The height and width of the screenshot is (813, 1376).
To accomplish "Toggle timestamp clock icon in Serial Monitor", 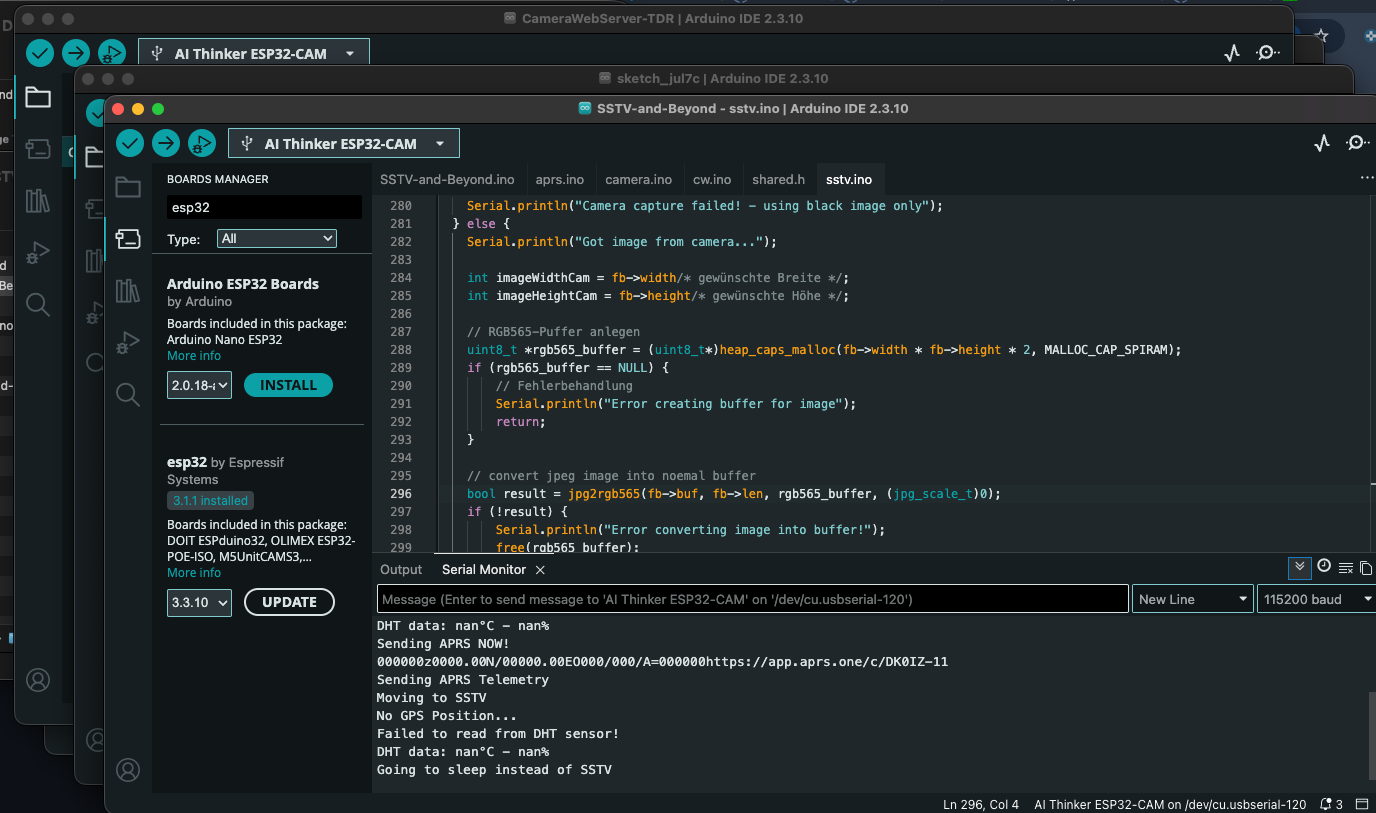I will 1324,567.
